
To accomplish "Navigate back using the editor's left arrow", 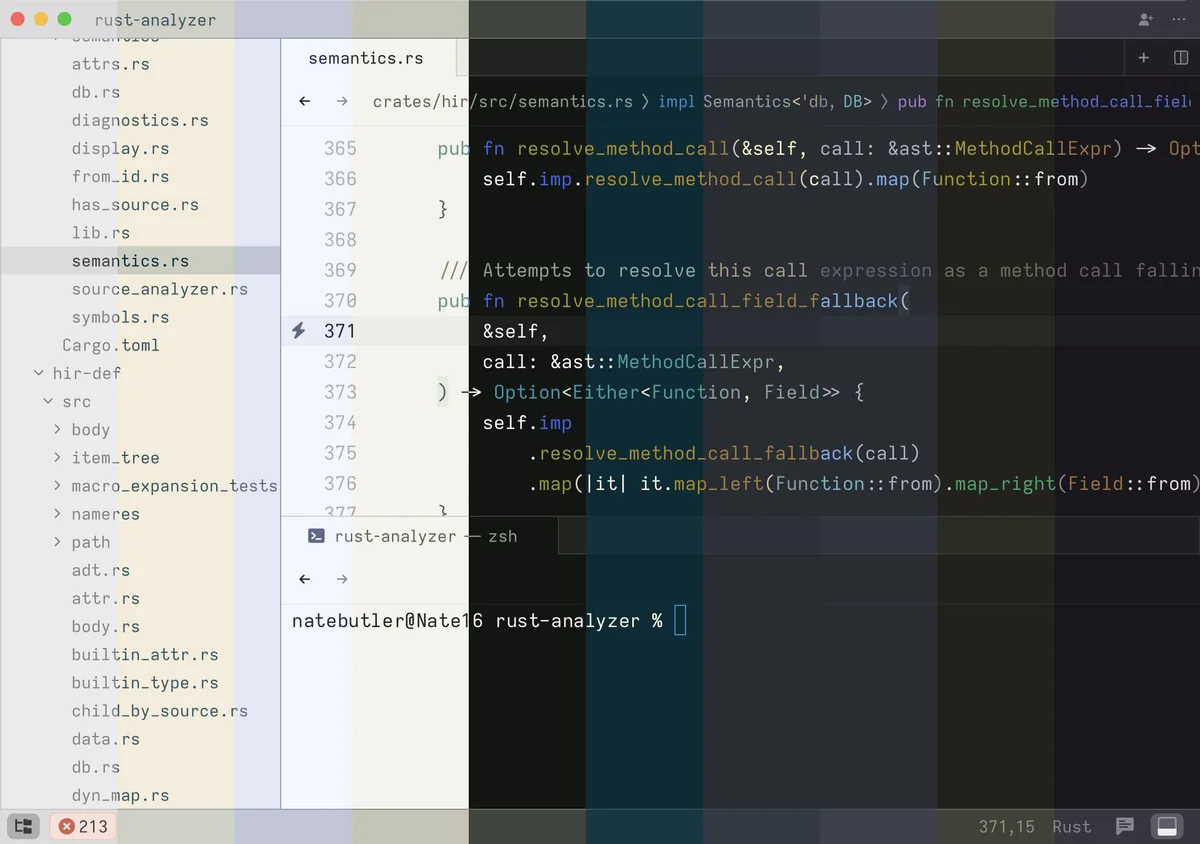I will tap(305, 101).
